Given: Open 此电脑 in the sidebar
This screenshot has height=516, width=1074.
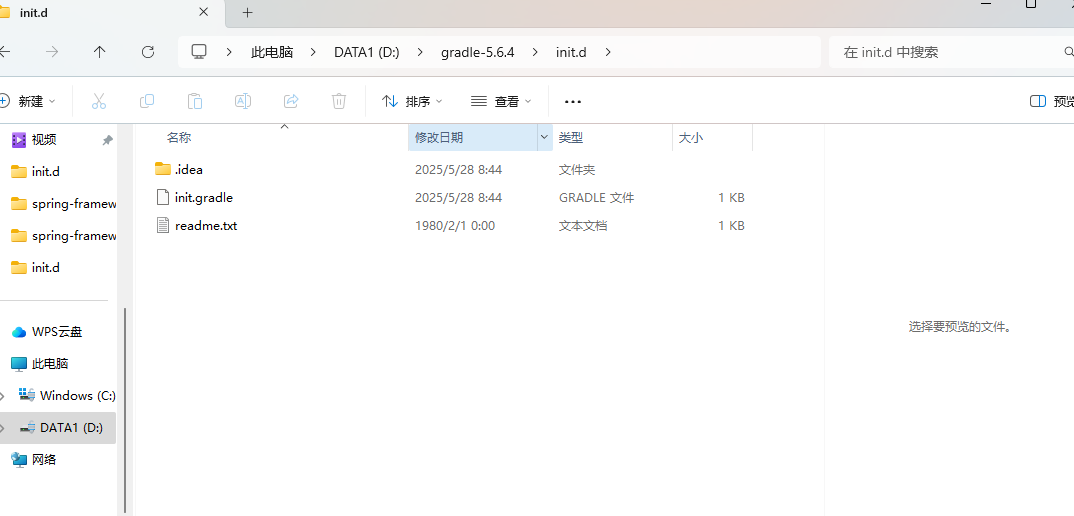Looking at the screenshot, I should 49,364.
